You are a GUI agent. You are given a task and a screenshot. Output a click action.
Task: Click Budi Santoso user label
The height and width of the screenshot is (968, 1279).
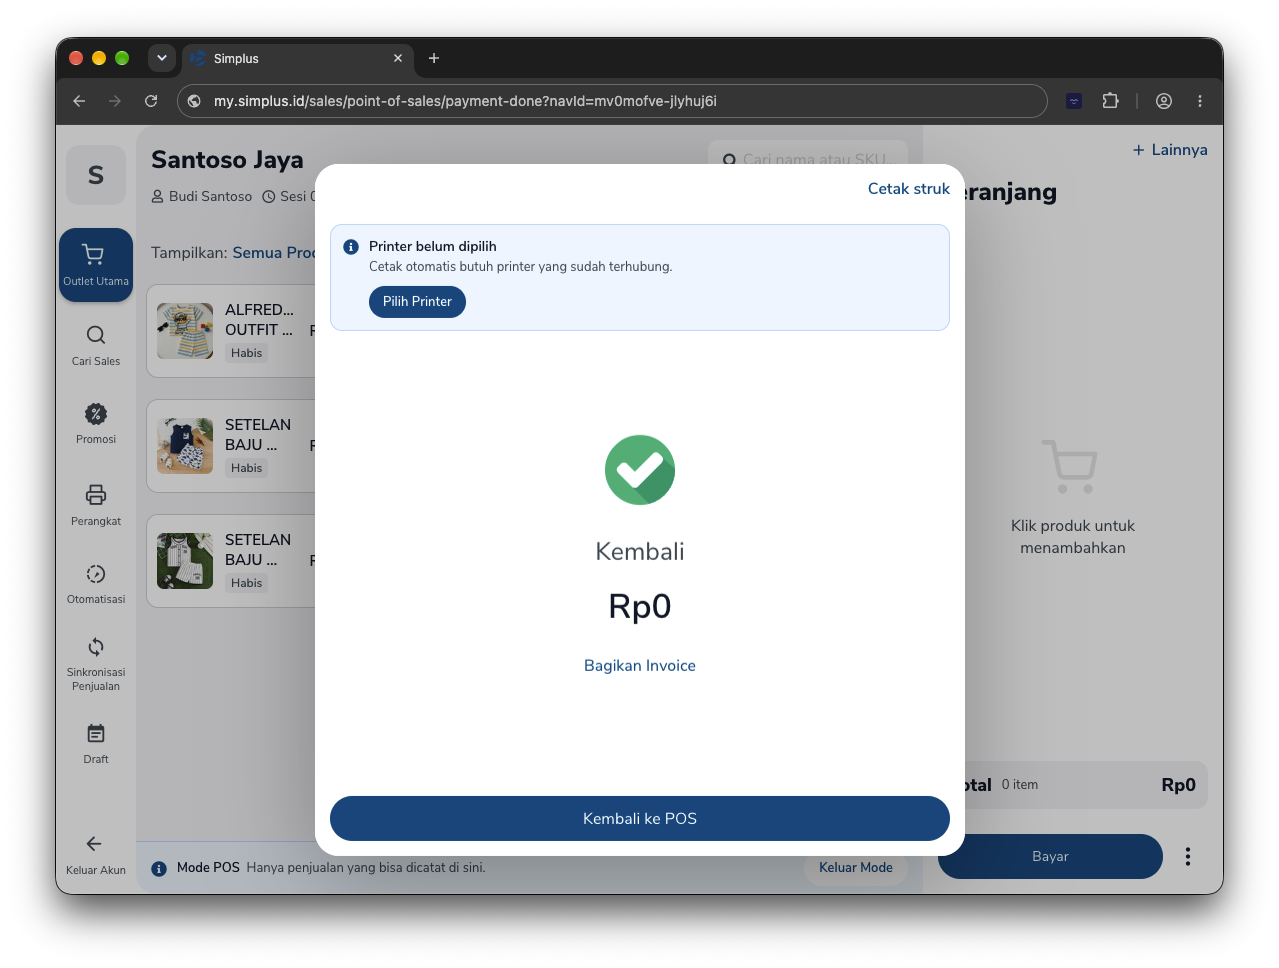point(202,197)
